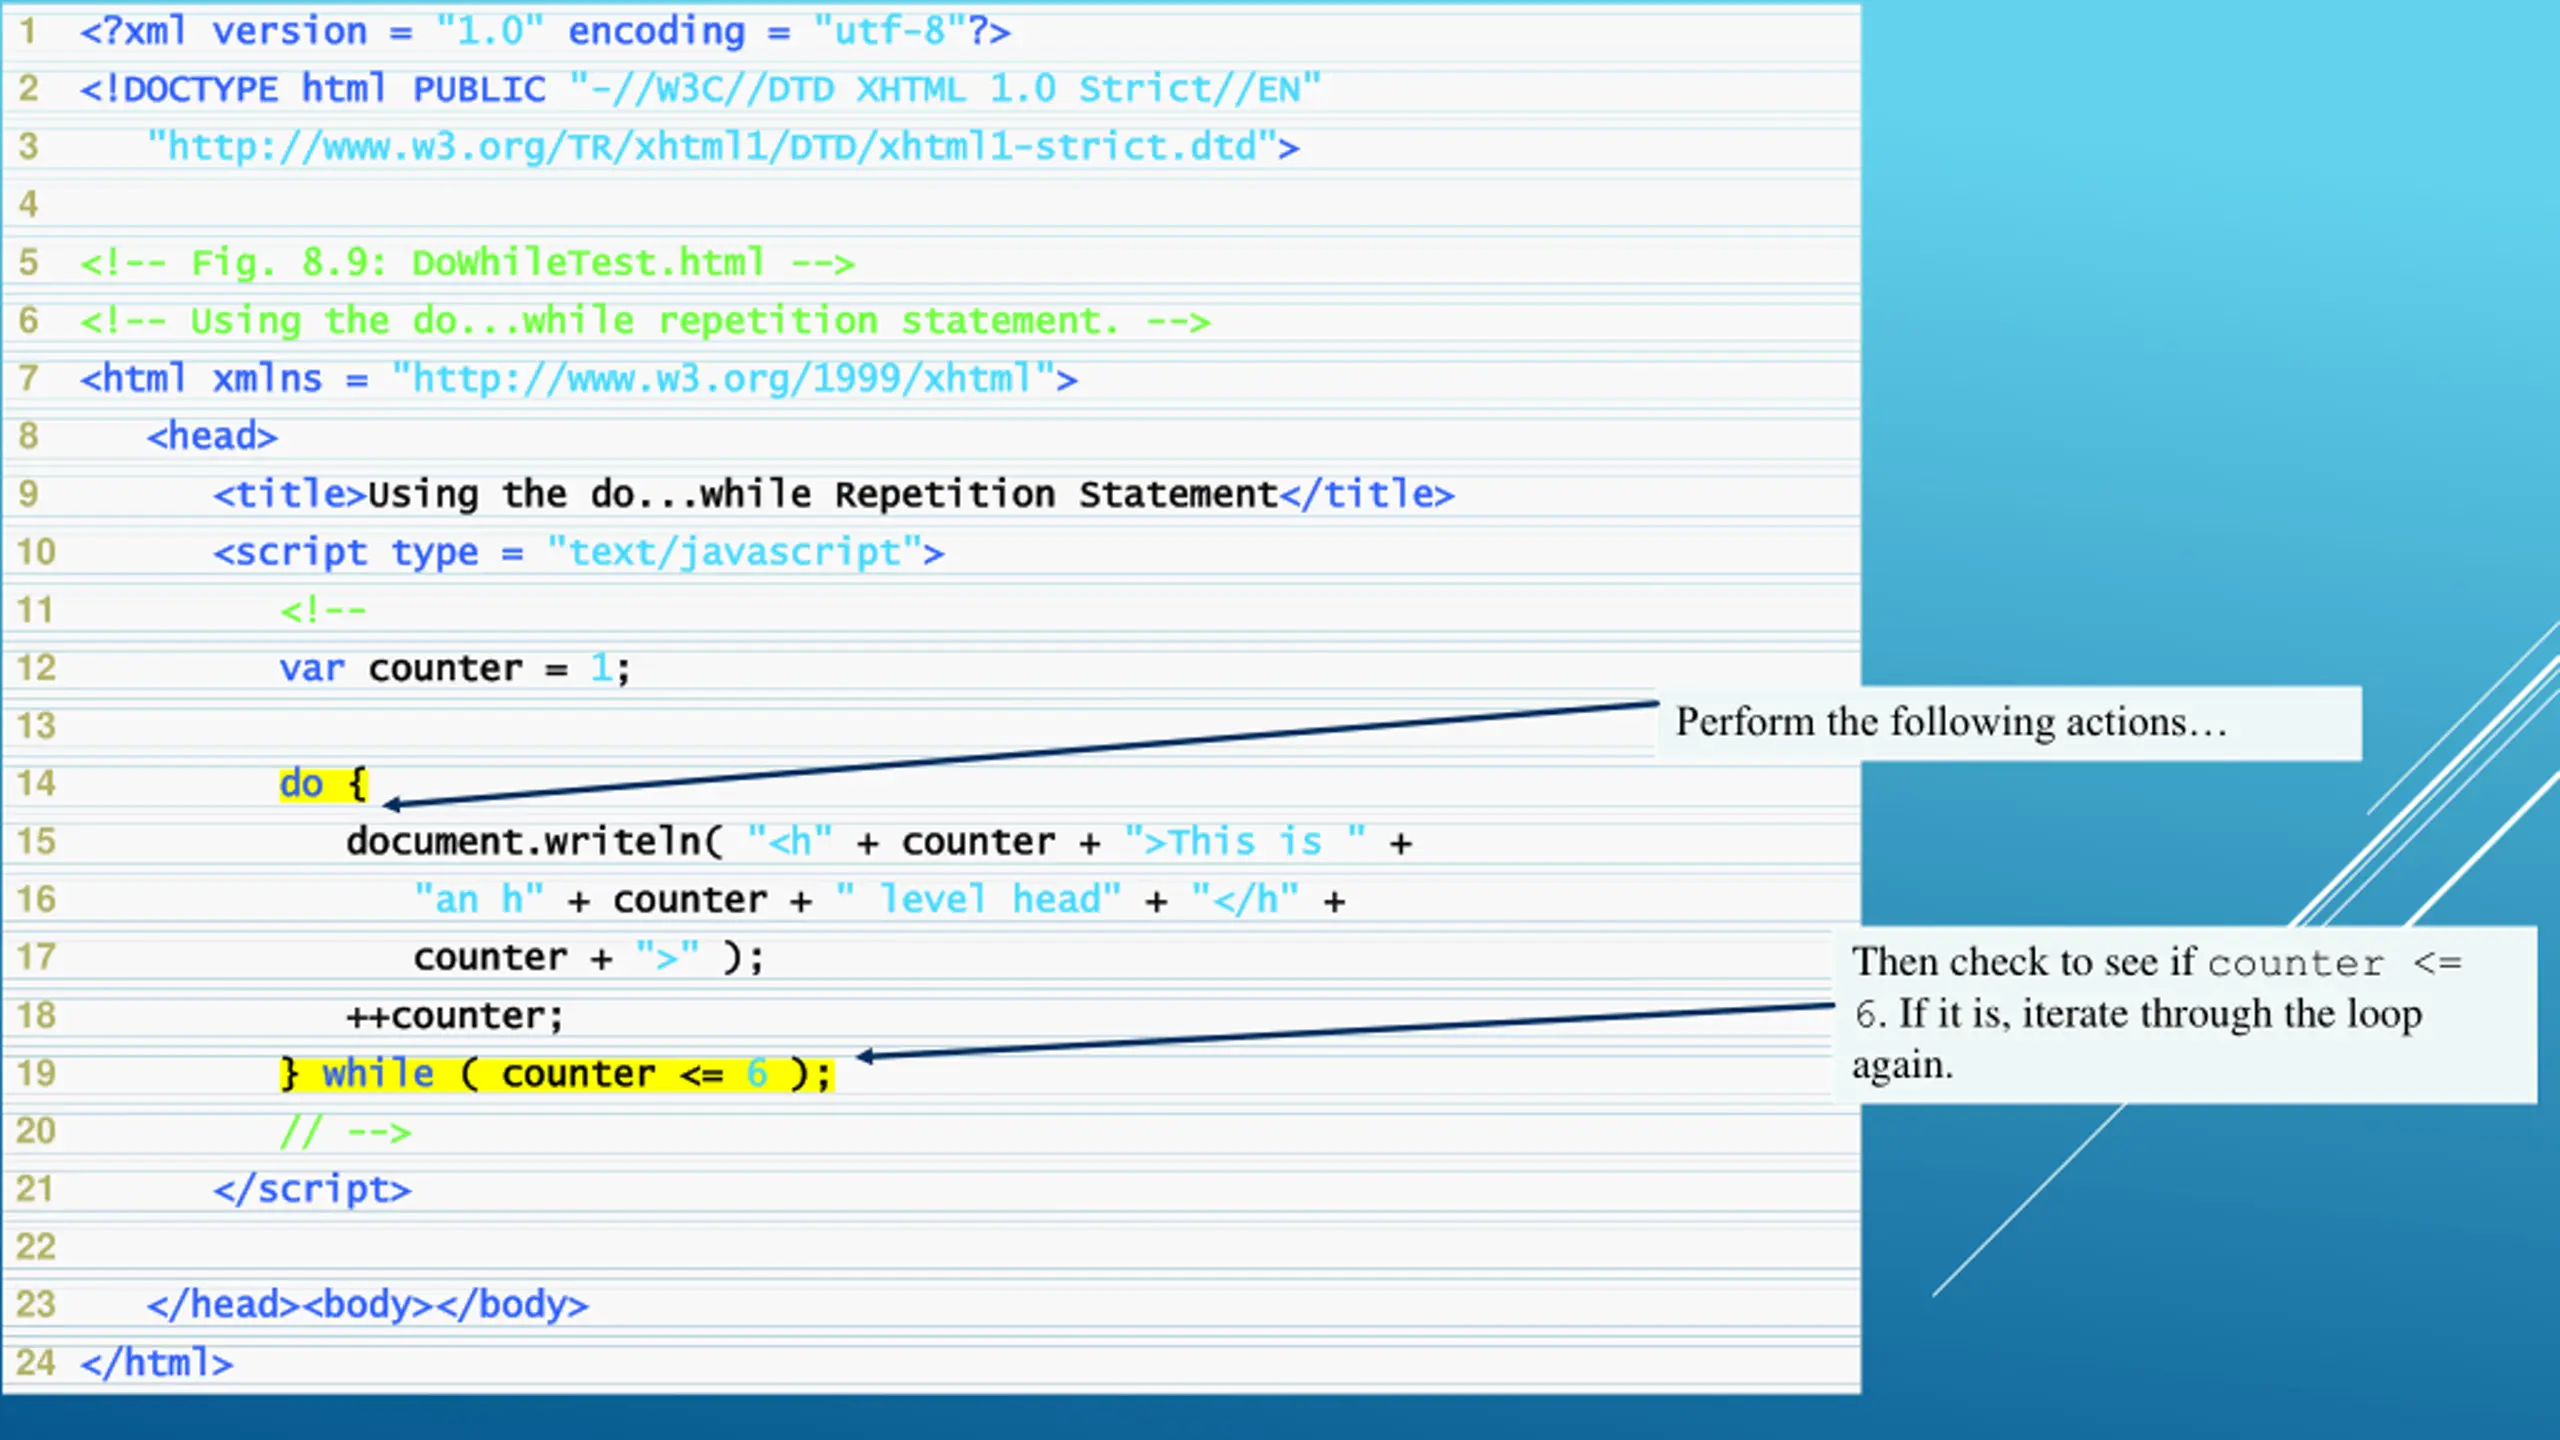This screenshot has height=1440, width=2560.
Task: Click the highlighted 'do {' keyword
Action: [324, 784]
